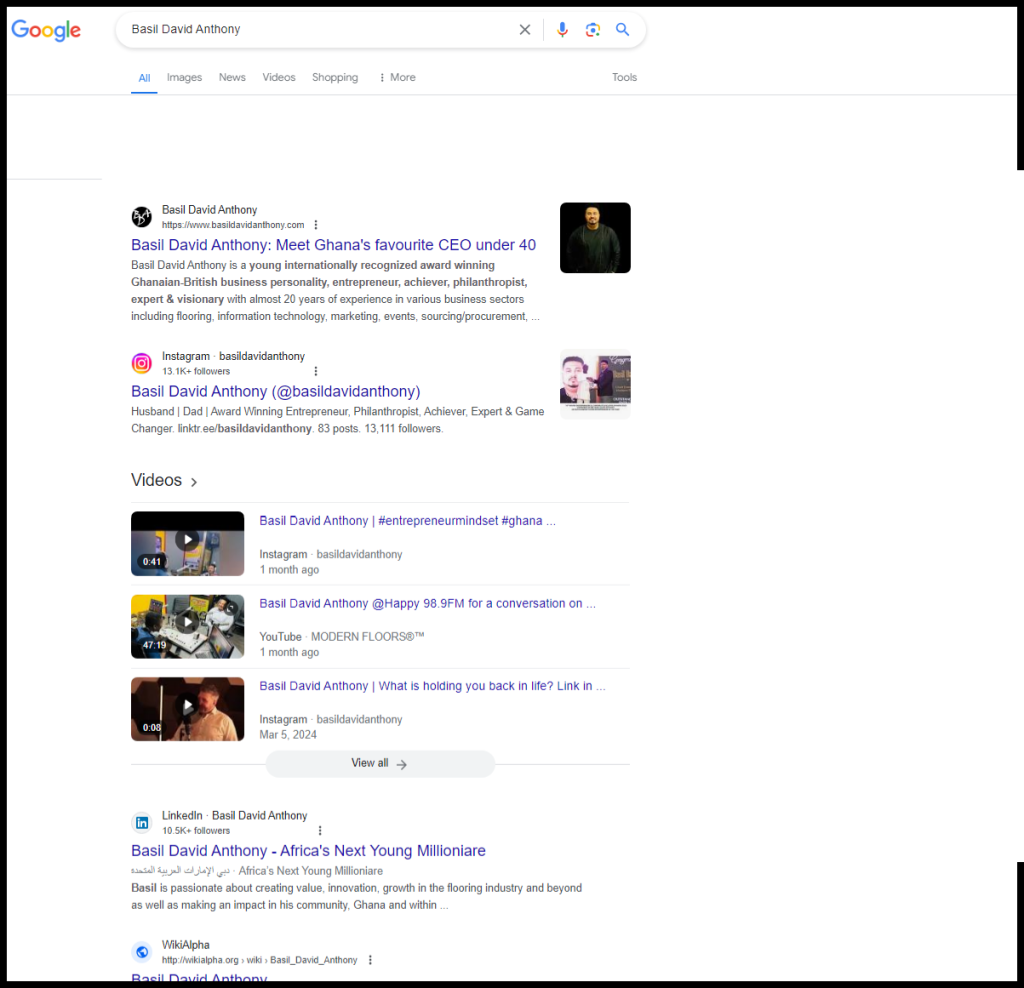Expand the Videos section chevron
This screenshot has height=988, width=1024.
(x=194, y=482)
